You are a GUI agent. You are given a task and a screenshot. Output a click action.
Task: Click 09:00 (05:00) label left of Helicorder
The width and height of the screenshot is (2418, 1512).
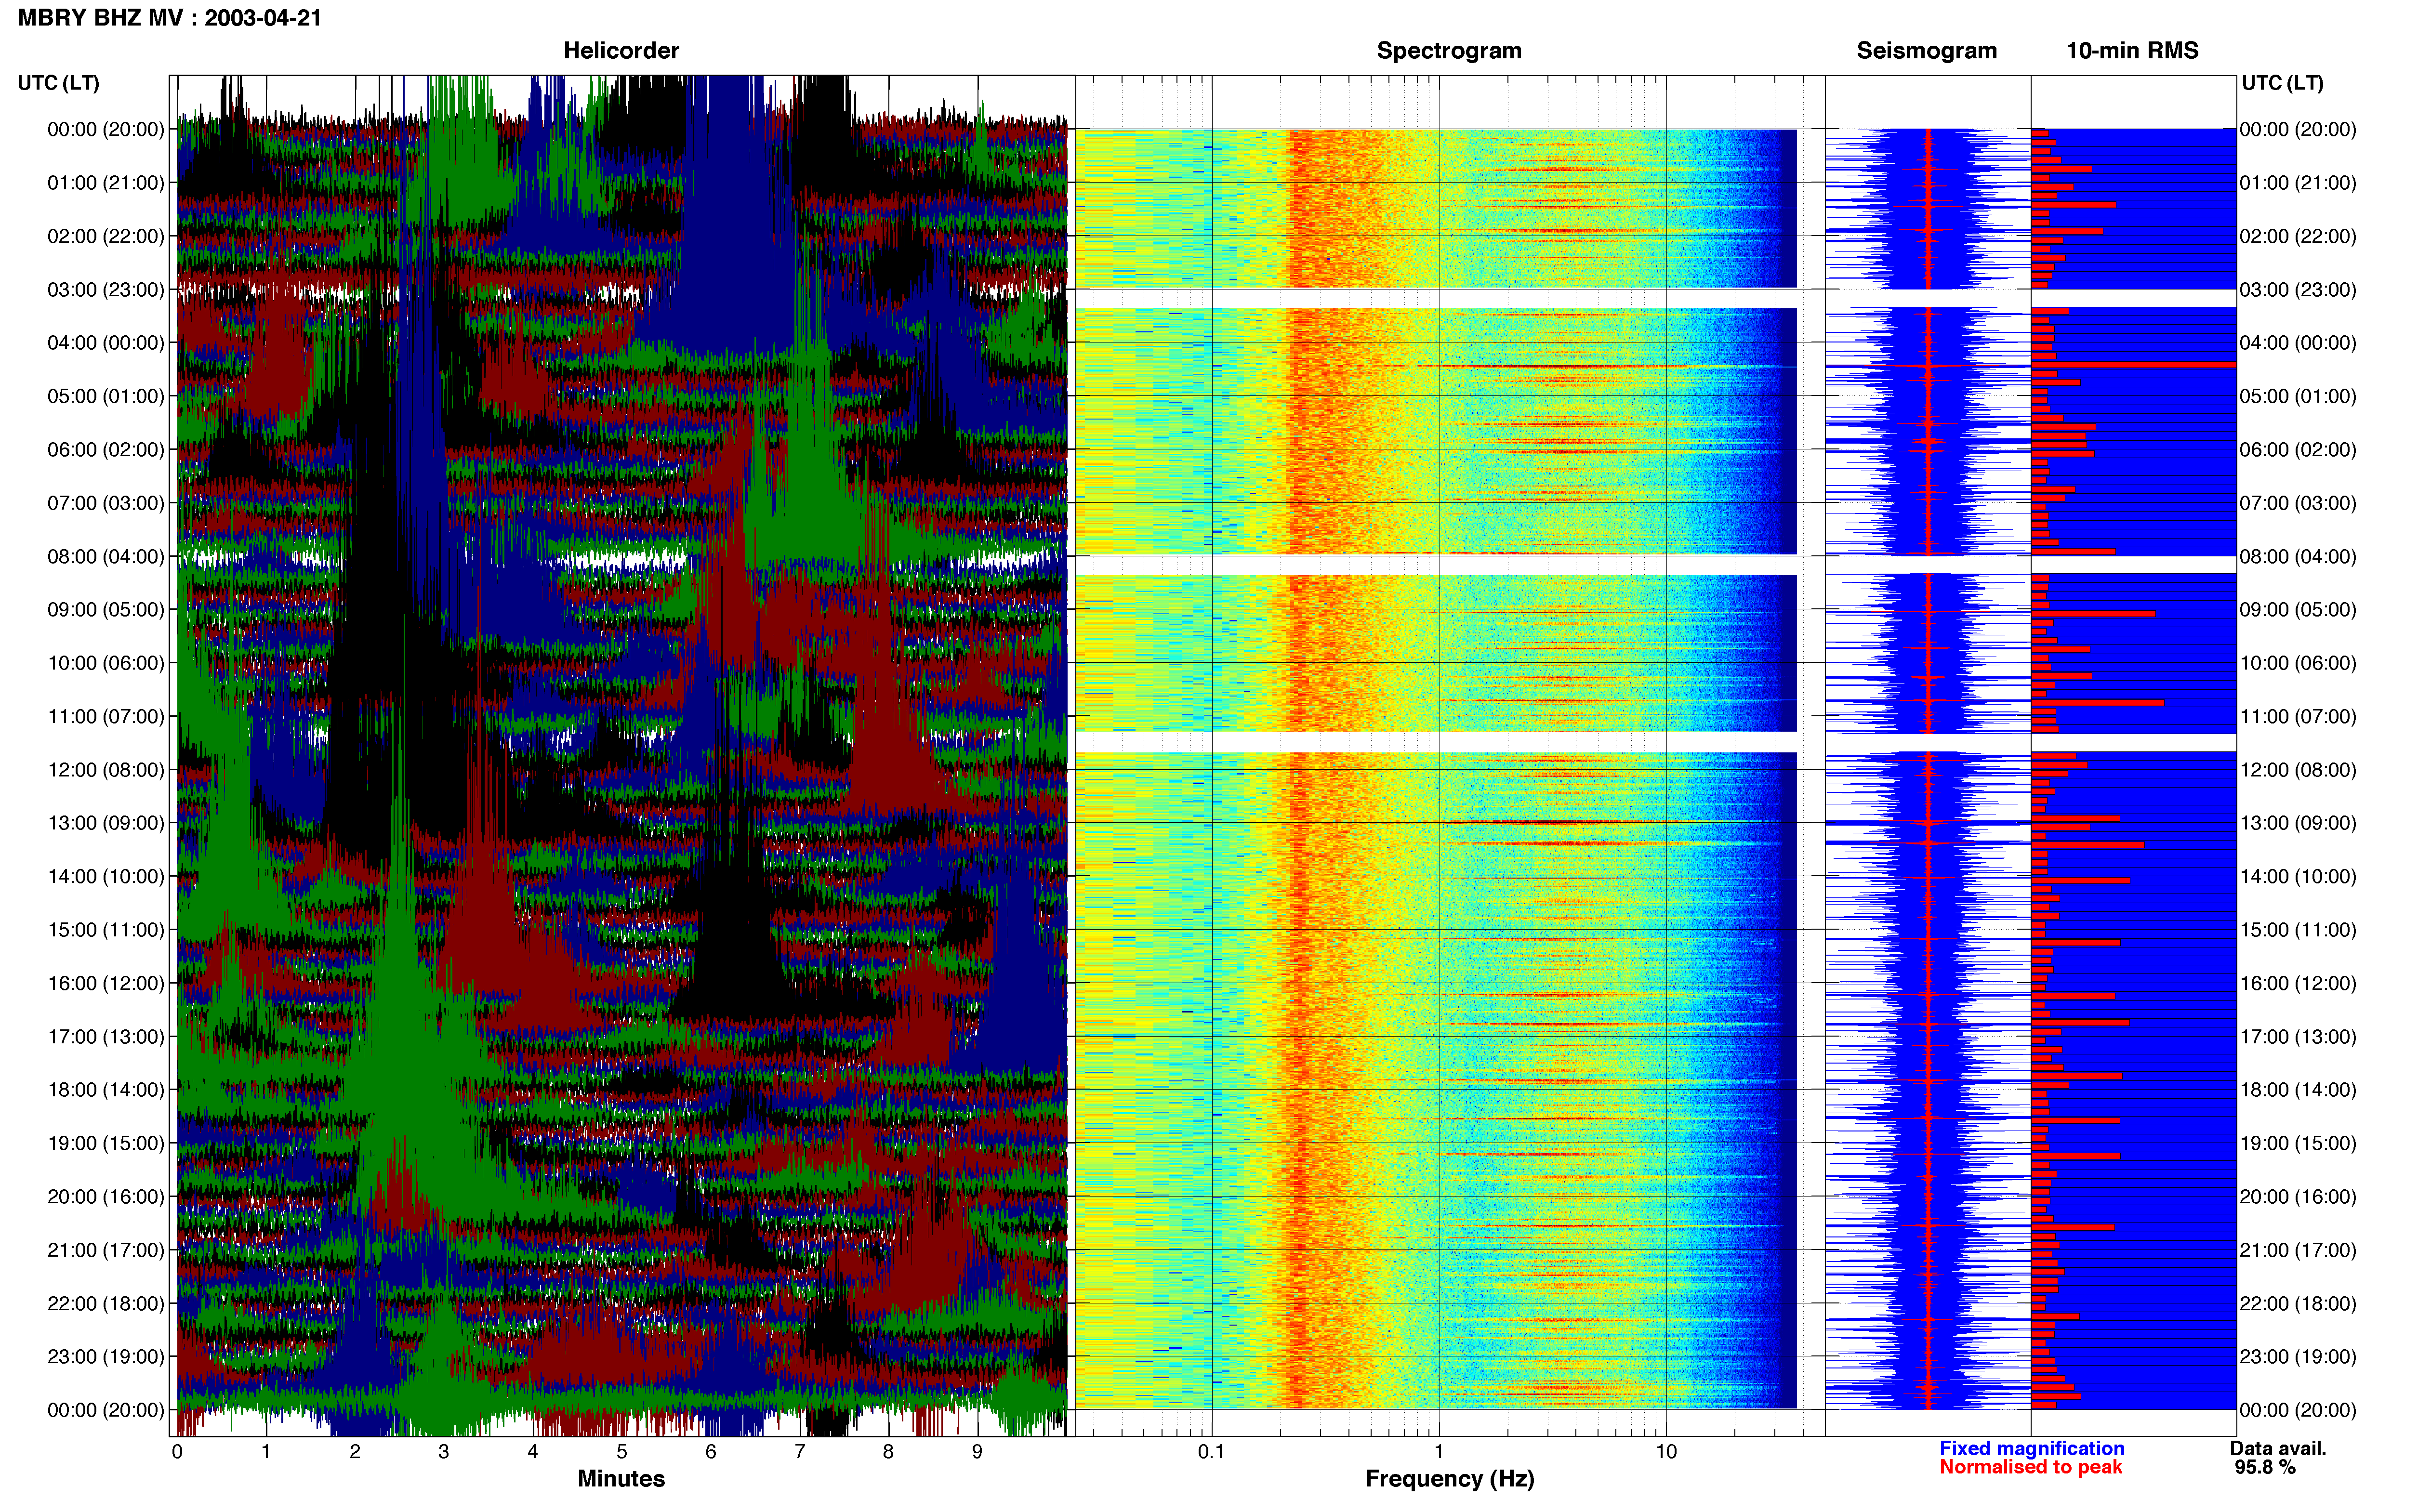[x=106, y=610]
